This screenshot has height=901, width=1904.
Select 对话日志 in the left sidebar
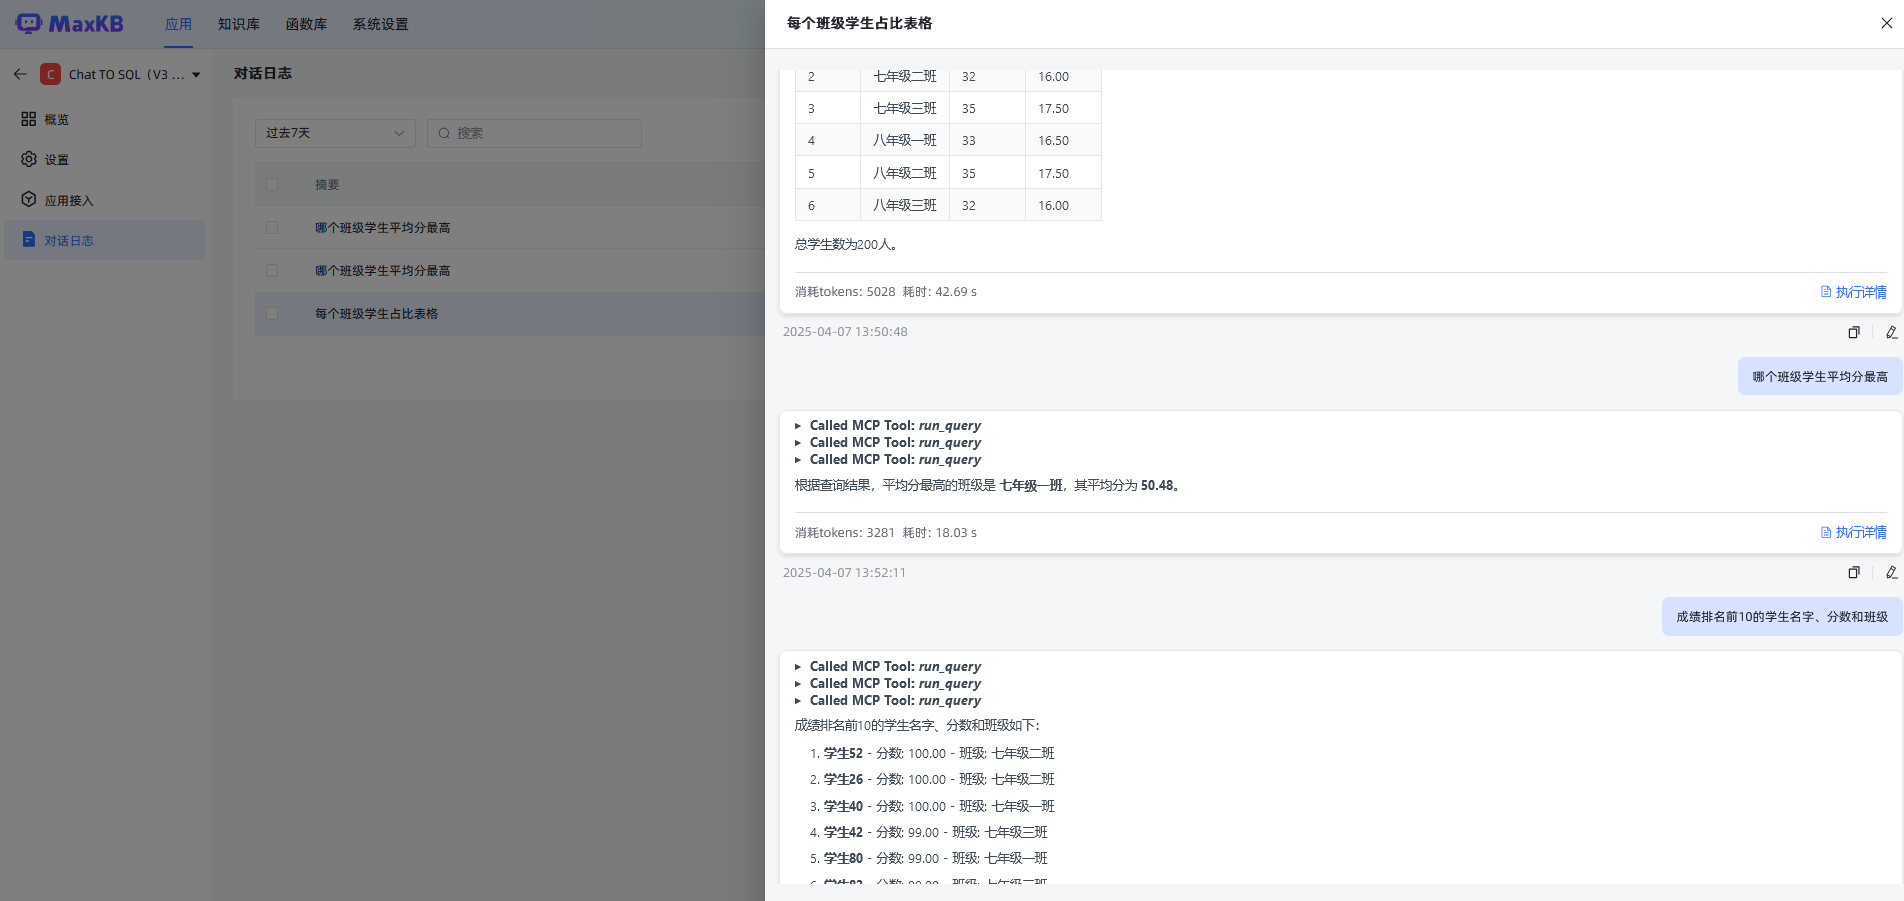(104, 240)
